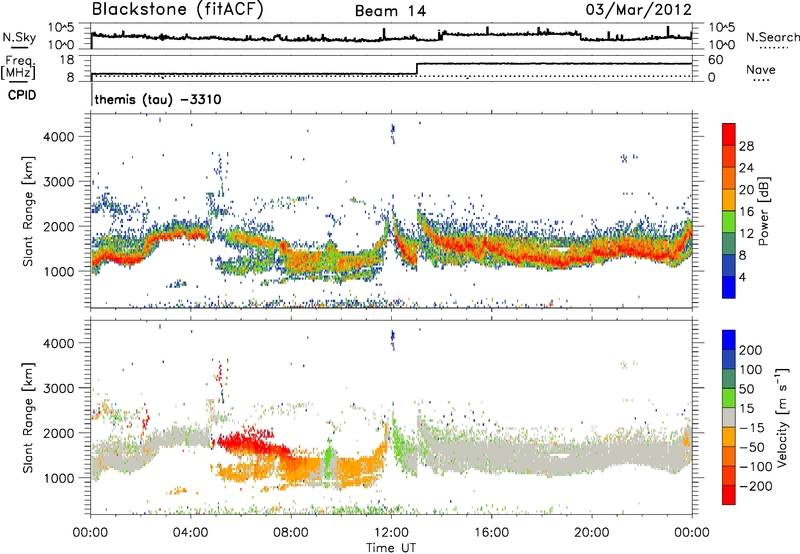The width and height of the screenshot is (800, 554).
Task: Click the '4' tick on power colorbar
Action: [742, 277]
